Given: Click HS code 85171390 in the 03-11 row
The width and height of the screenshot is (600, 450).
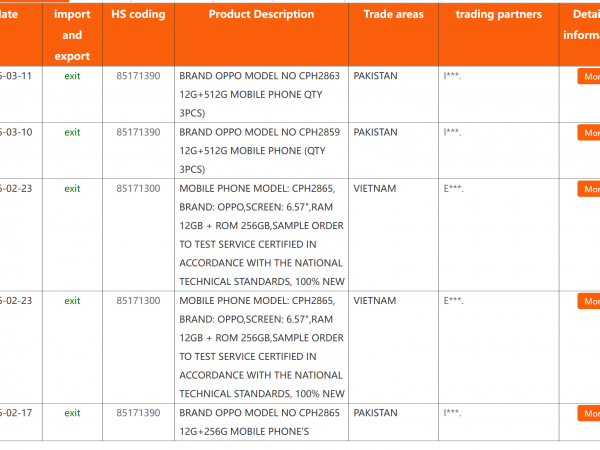Looking at the screenshot, I should pyautogui.click(x=139, y=76).
